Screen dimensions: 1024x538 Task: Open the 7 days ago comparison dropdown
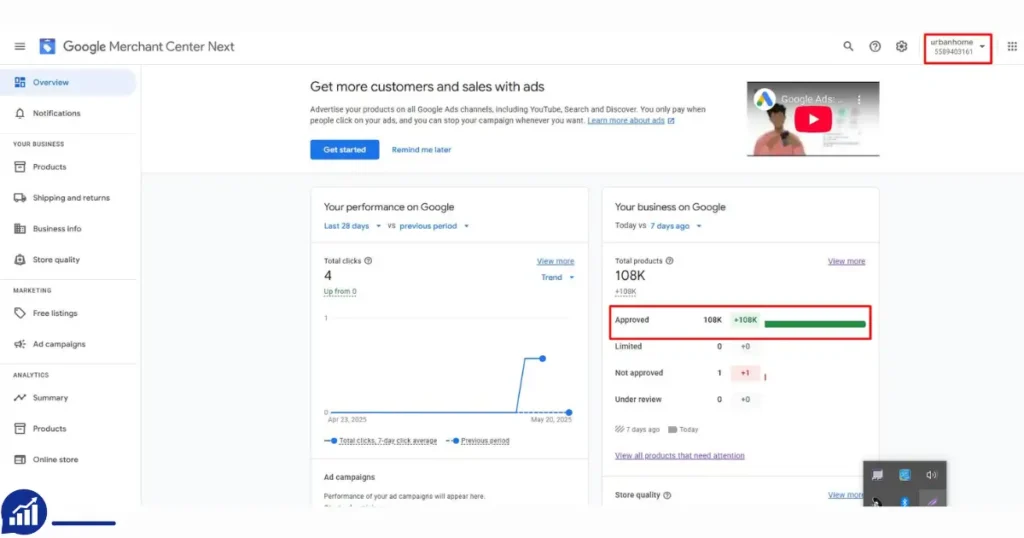(x=676, y=226)
